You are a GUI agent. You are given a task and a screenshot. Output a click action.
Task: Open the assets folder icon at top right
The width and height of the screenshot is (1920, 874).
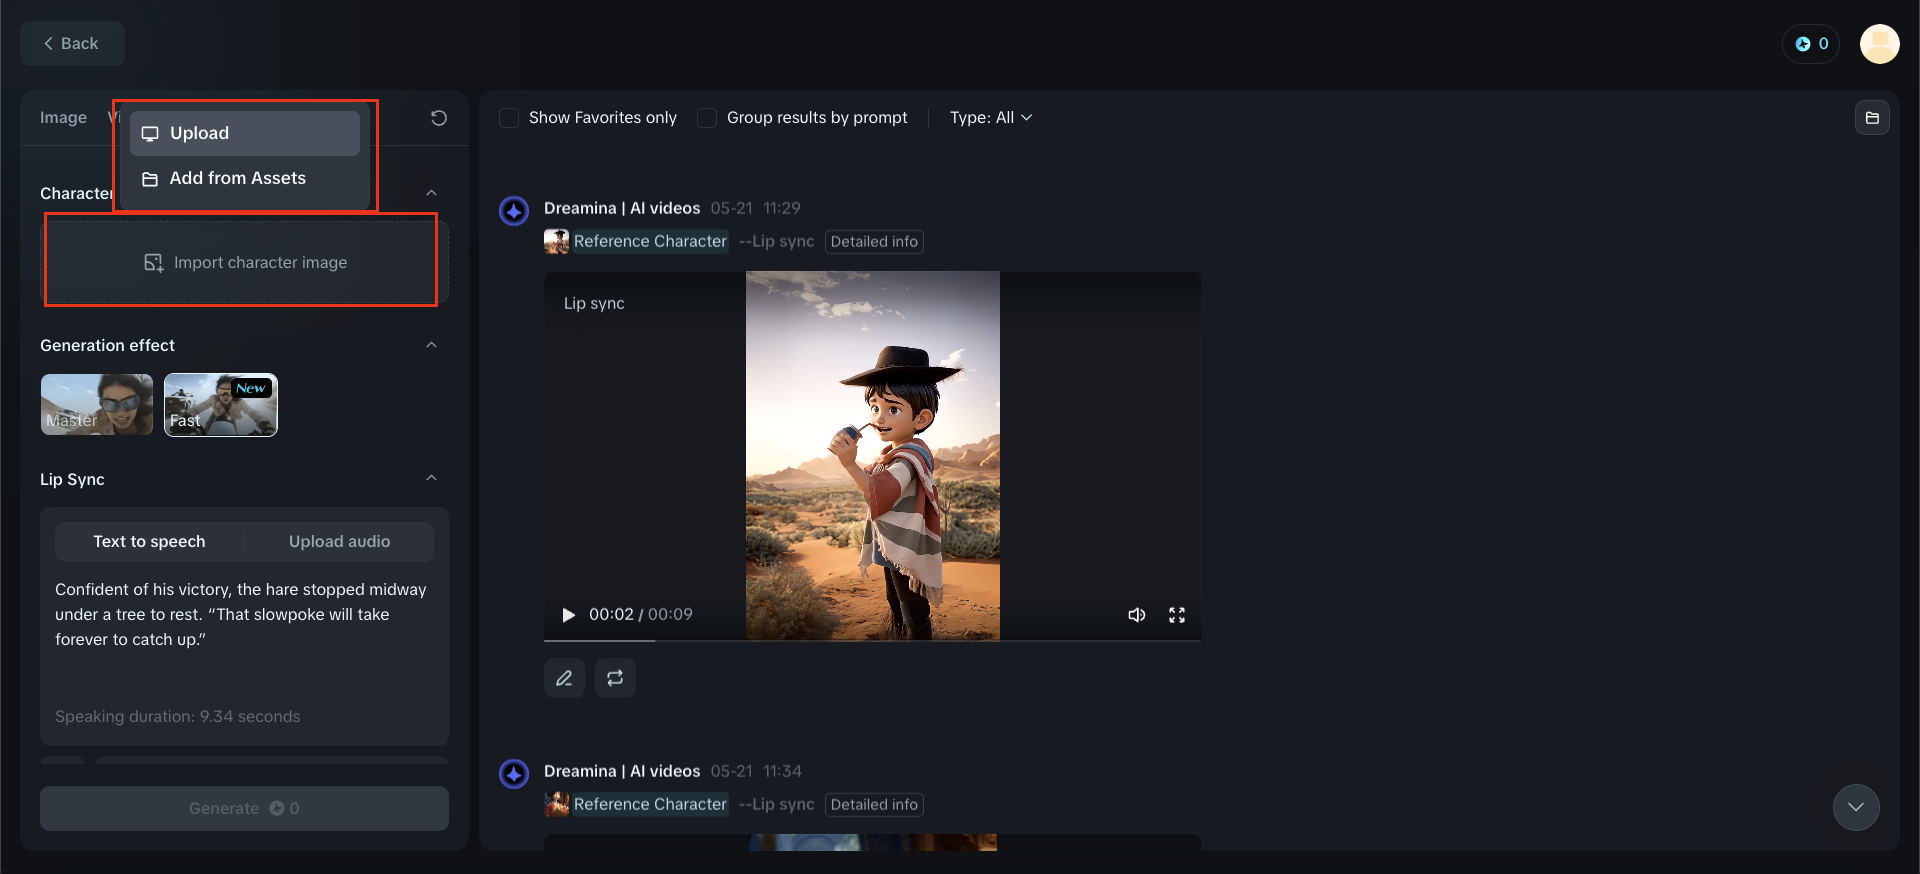(1872, 118)
